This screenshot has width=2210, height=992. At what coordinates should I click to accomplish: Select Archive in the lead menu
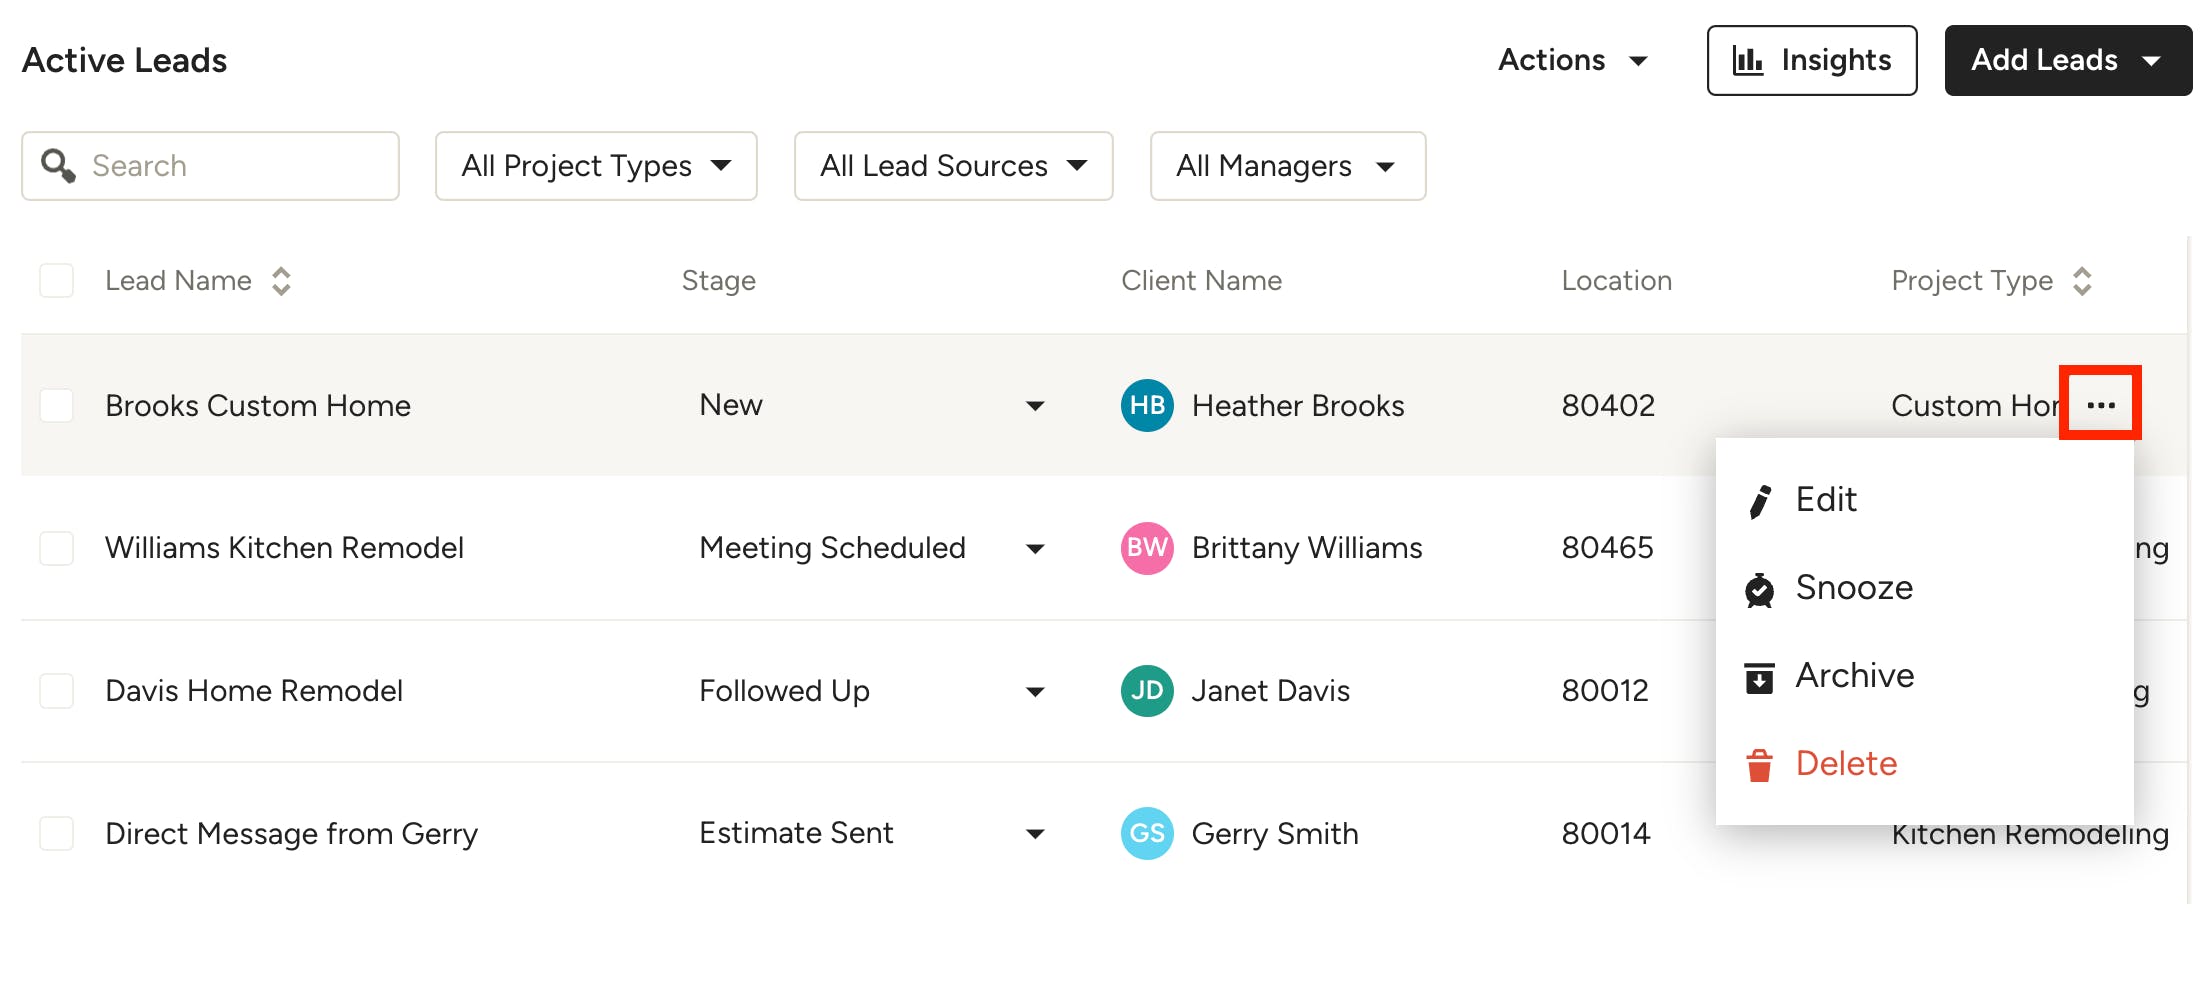(x=1853, y=676)
